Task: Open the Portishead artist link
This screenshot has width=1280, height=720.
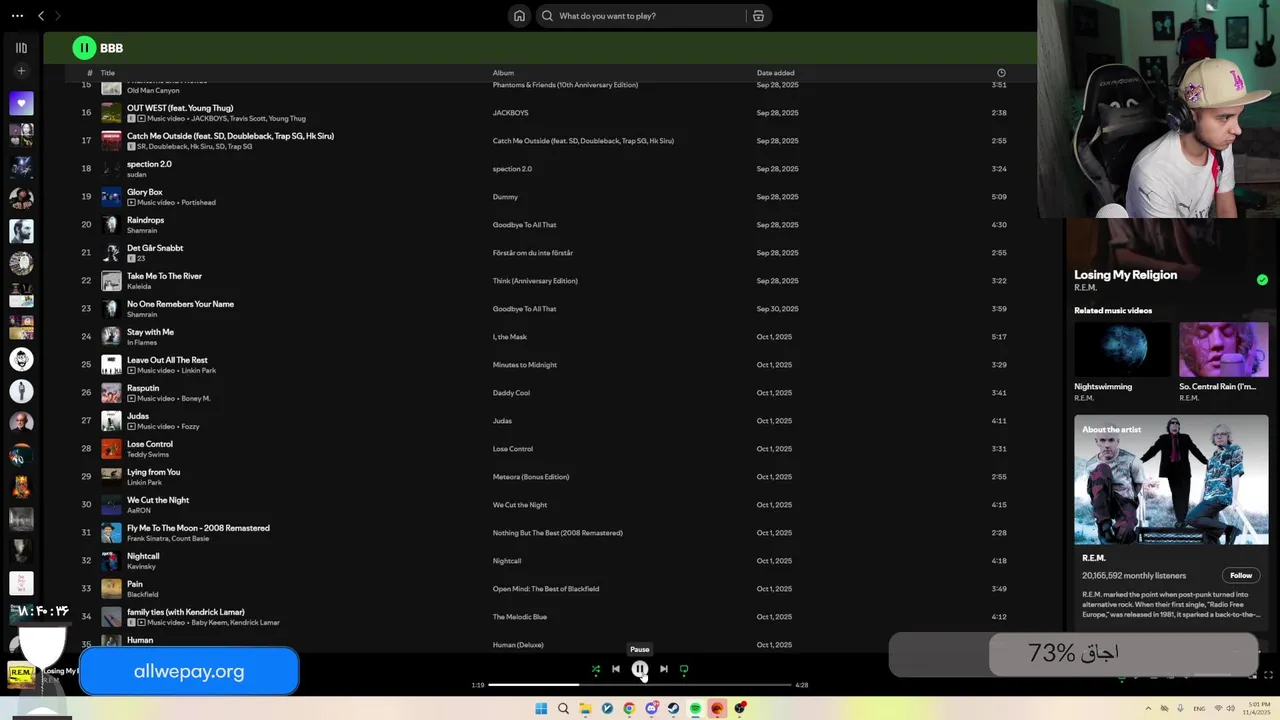Action: point(198,203)
